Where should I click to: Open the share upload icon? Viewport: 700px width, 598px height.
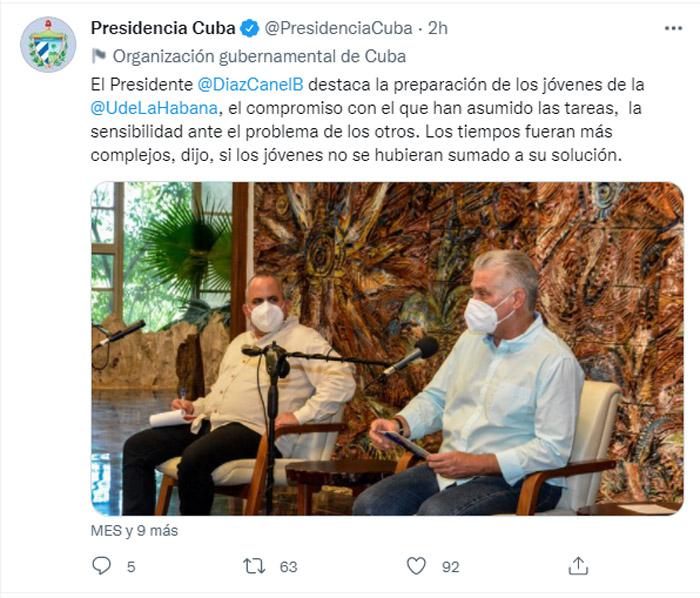point(578,565)
